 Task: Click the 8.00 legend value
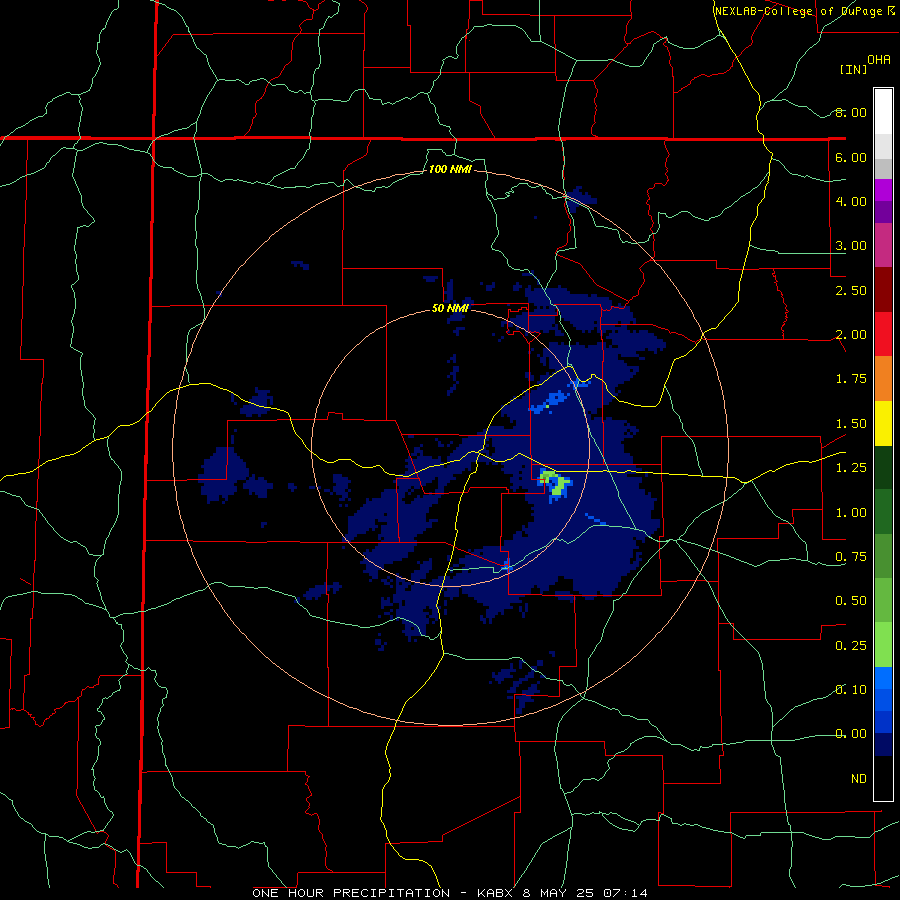[x=851, y=112]
